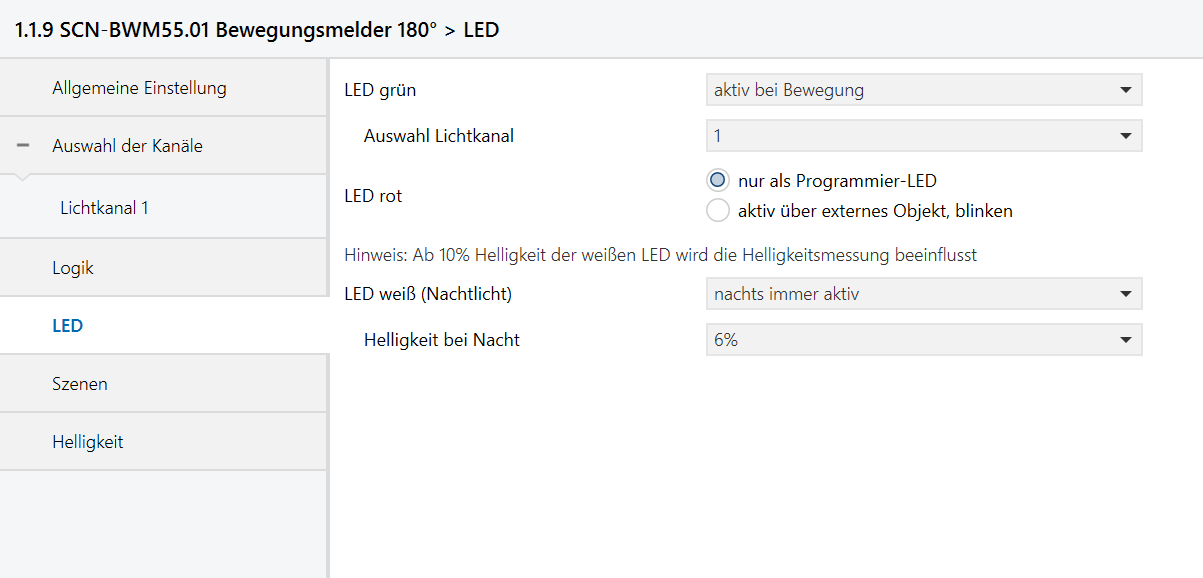Choose 'aktiv über externes Objekt, blinken' option
Screen dimensions: 1203x578
pos(717,211)
